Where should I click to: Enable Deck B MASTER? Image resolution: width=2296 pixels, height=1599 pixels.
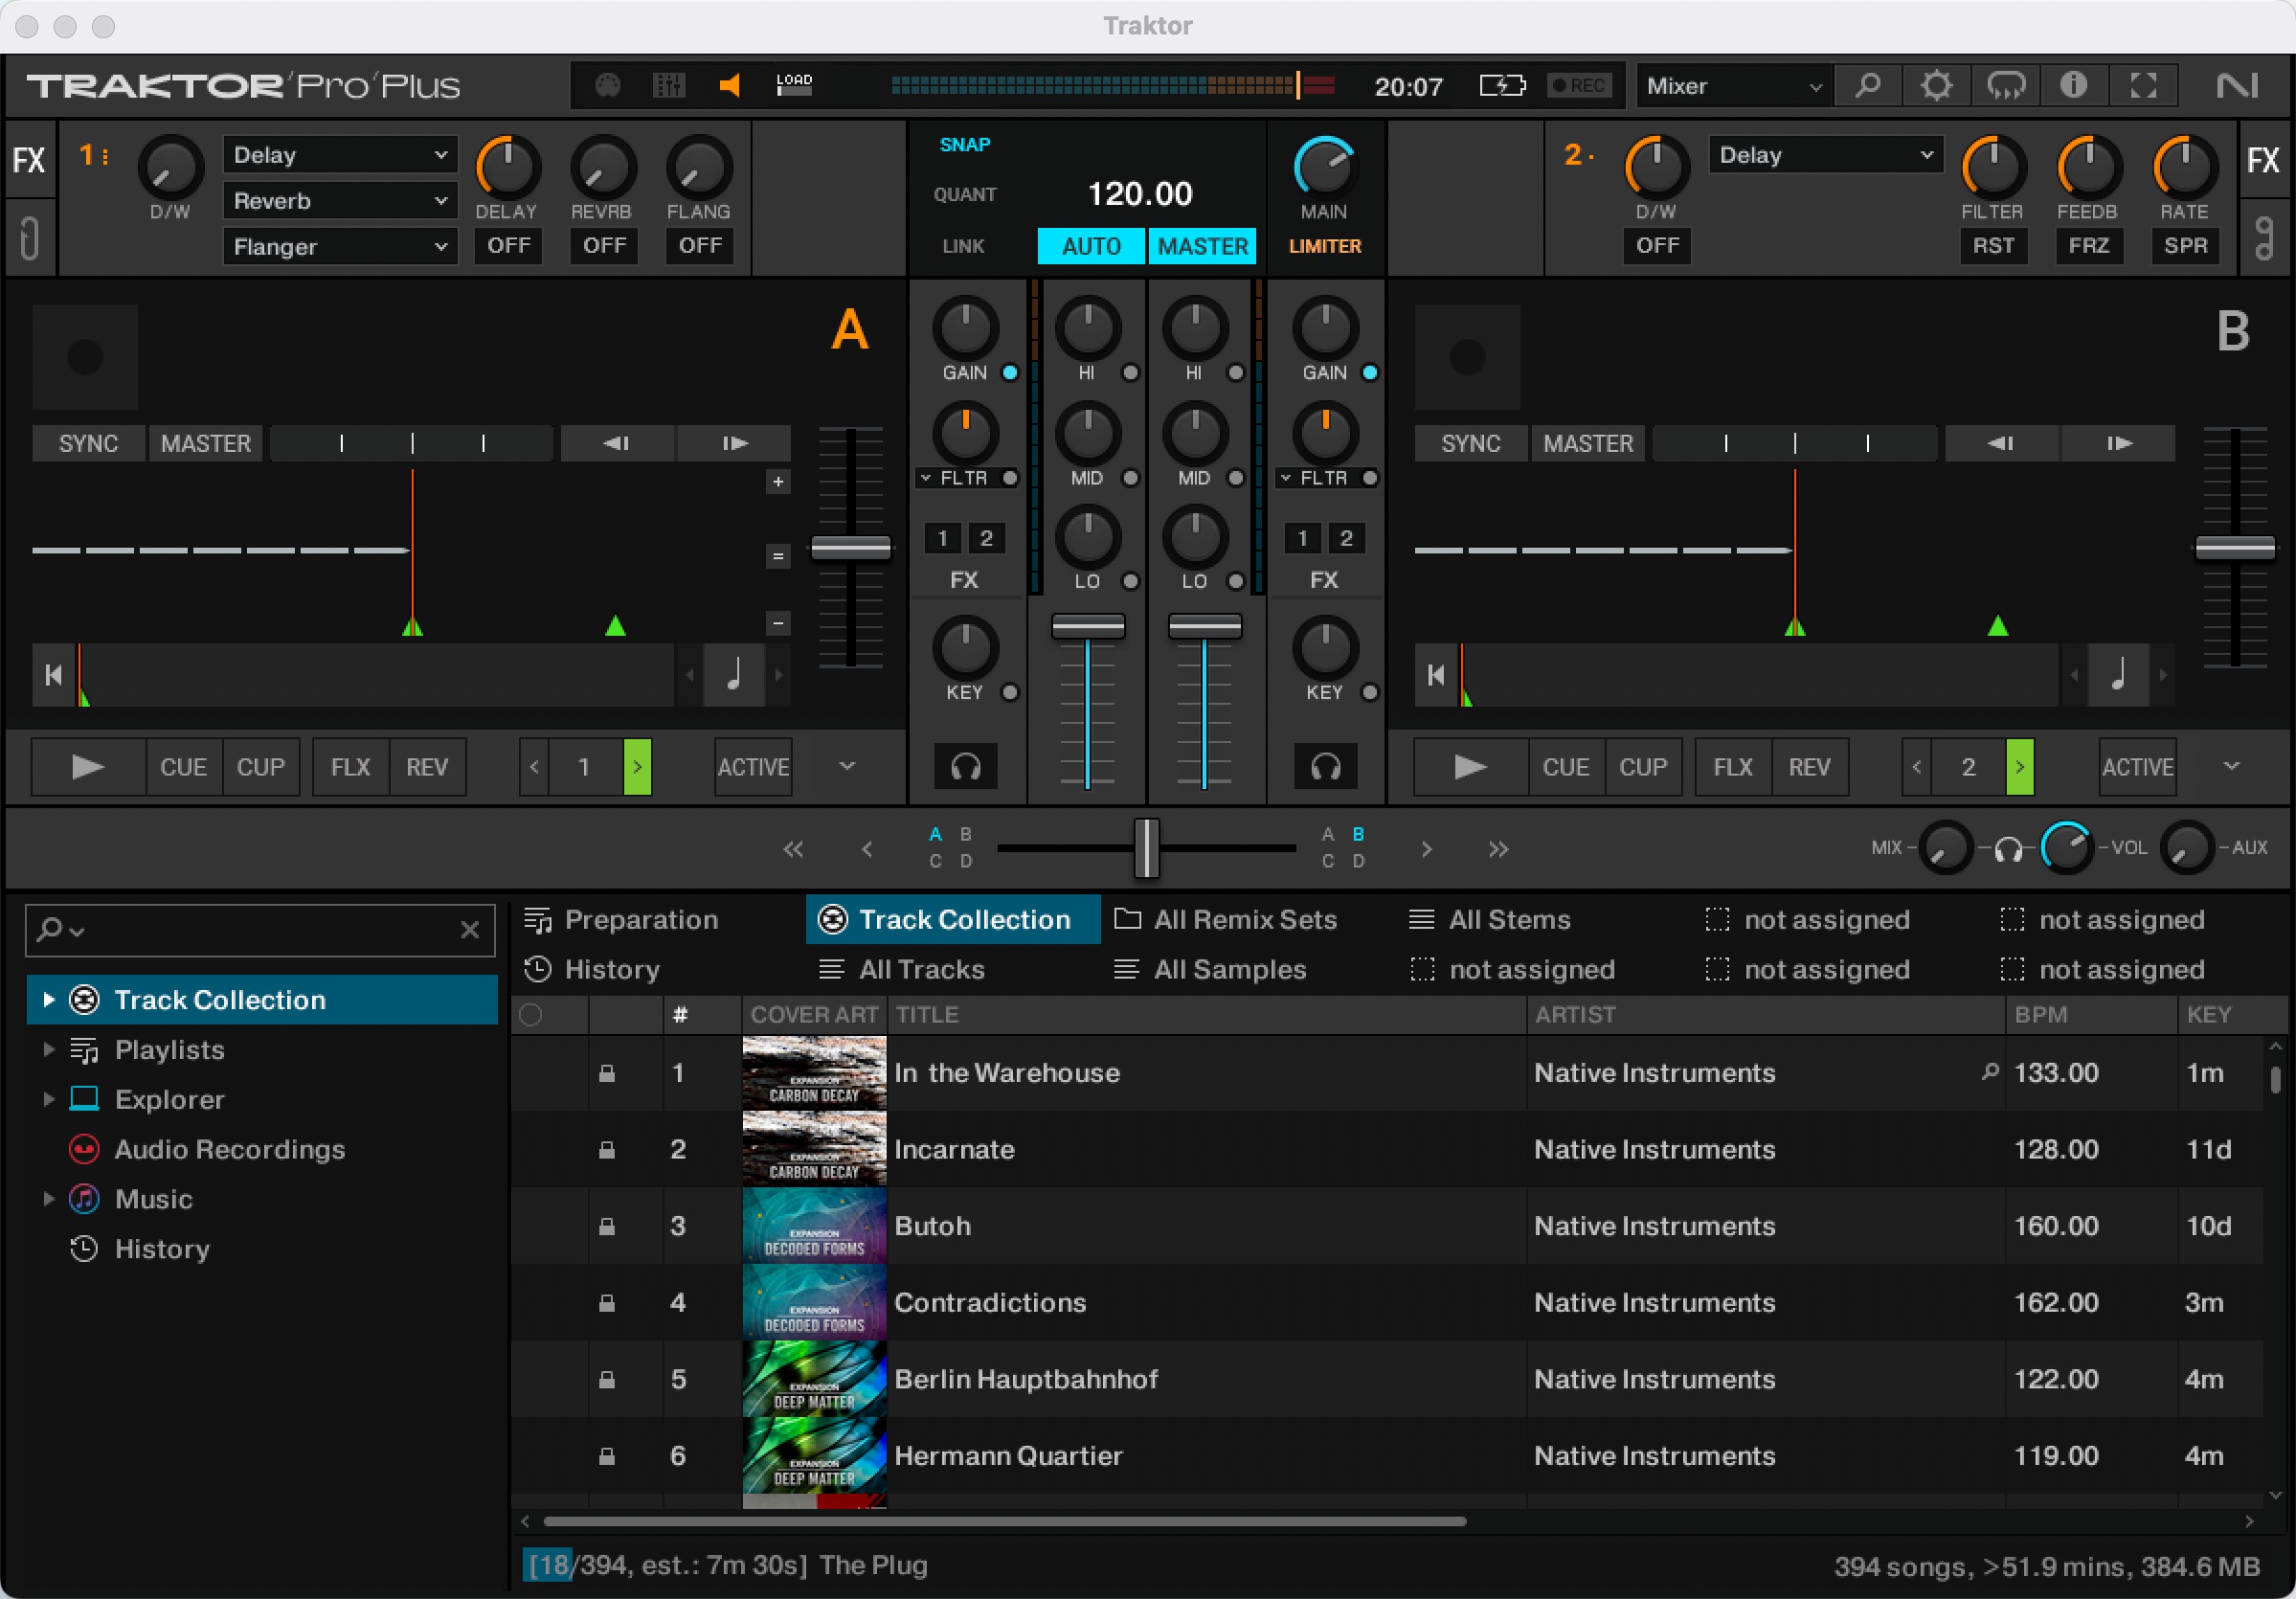(x=1588, y=443)
